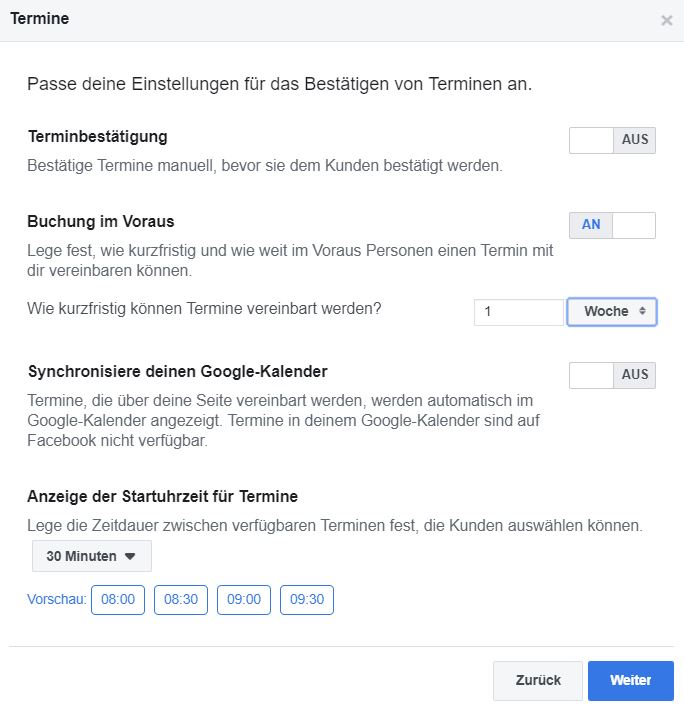The image size is (684, 713).
Task: Expand the 30 Minuten interval dropdown
Action: (92, 556)
